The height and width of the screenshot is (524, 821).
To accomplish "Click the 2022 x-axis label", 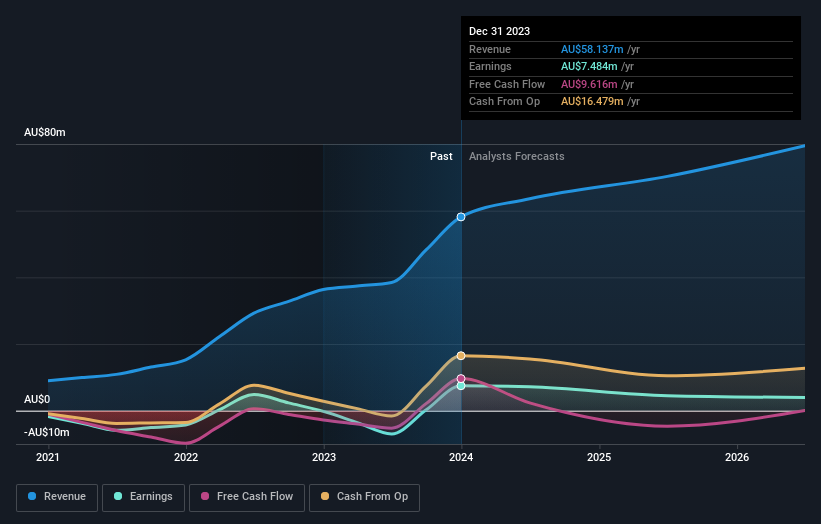I will [x=186, y=458].
